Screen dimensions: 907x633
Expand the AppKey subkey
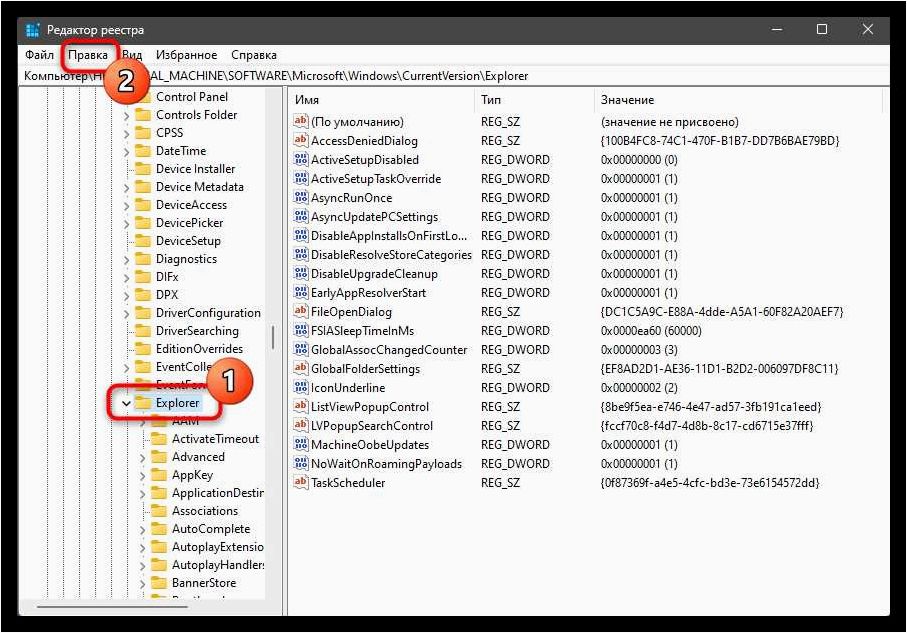[142, 475]
